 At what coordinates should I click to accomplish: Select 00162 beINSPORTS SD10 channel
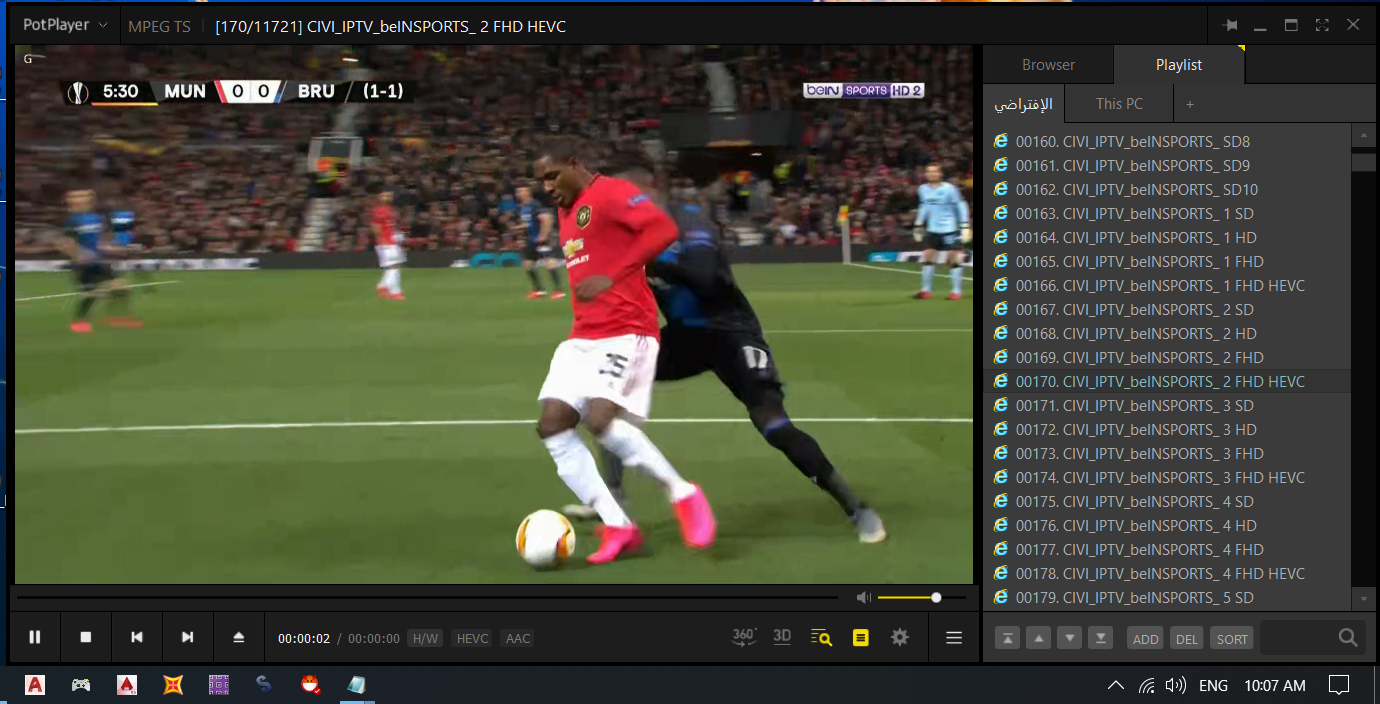(1167, 190)
